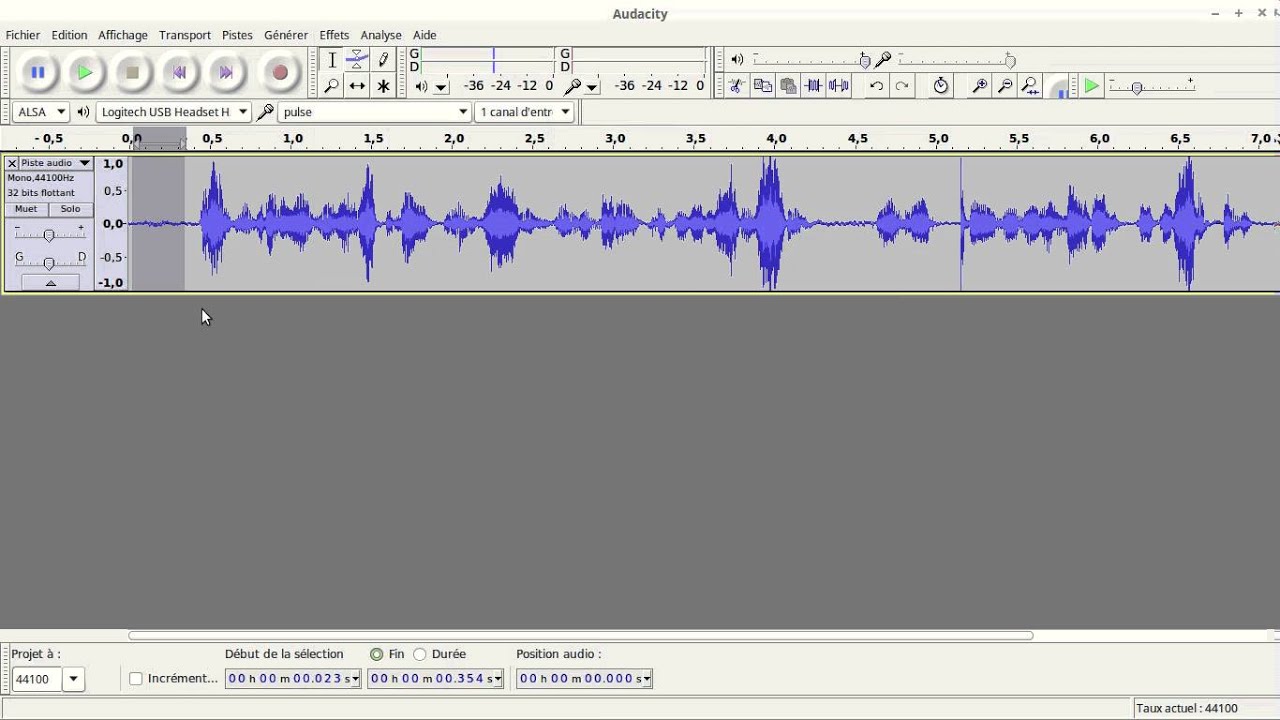The image size is (1280, 720).
Task: Click the Trim audio icon
Action: 814,86
